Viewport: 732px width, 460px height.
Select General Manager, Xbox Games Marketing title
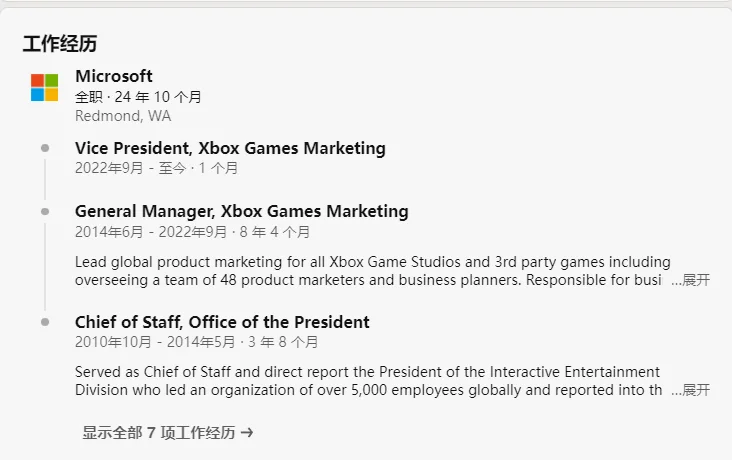coord(241,211)
